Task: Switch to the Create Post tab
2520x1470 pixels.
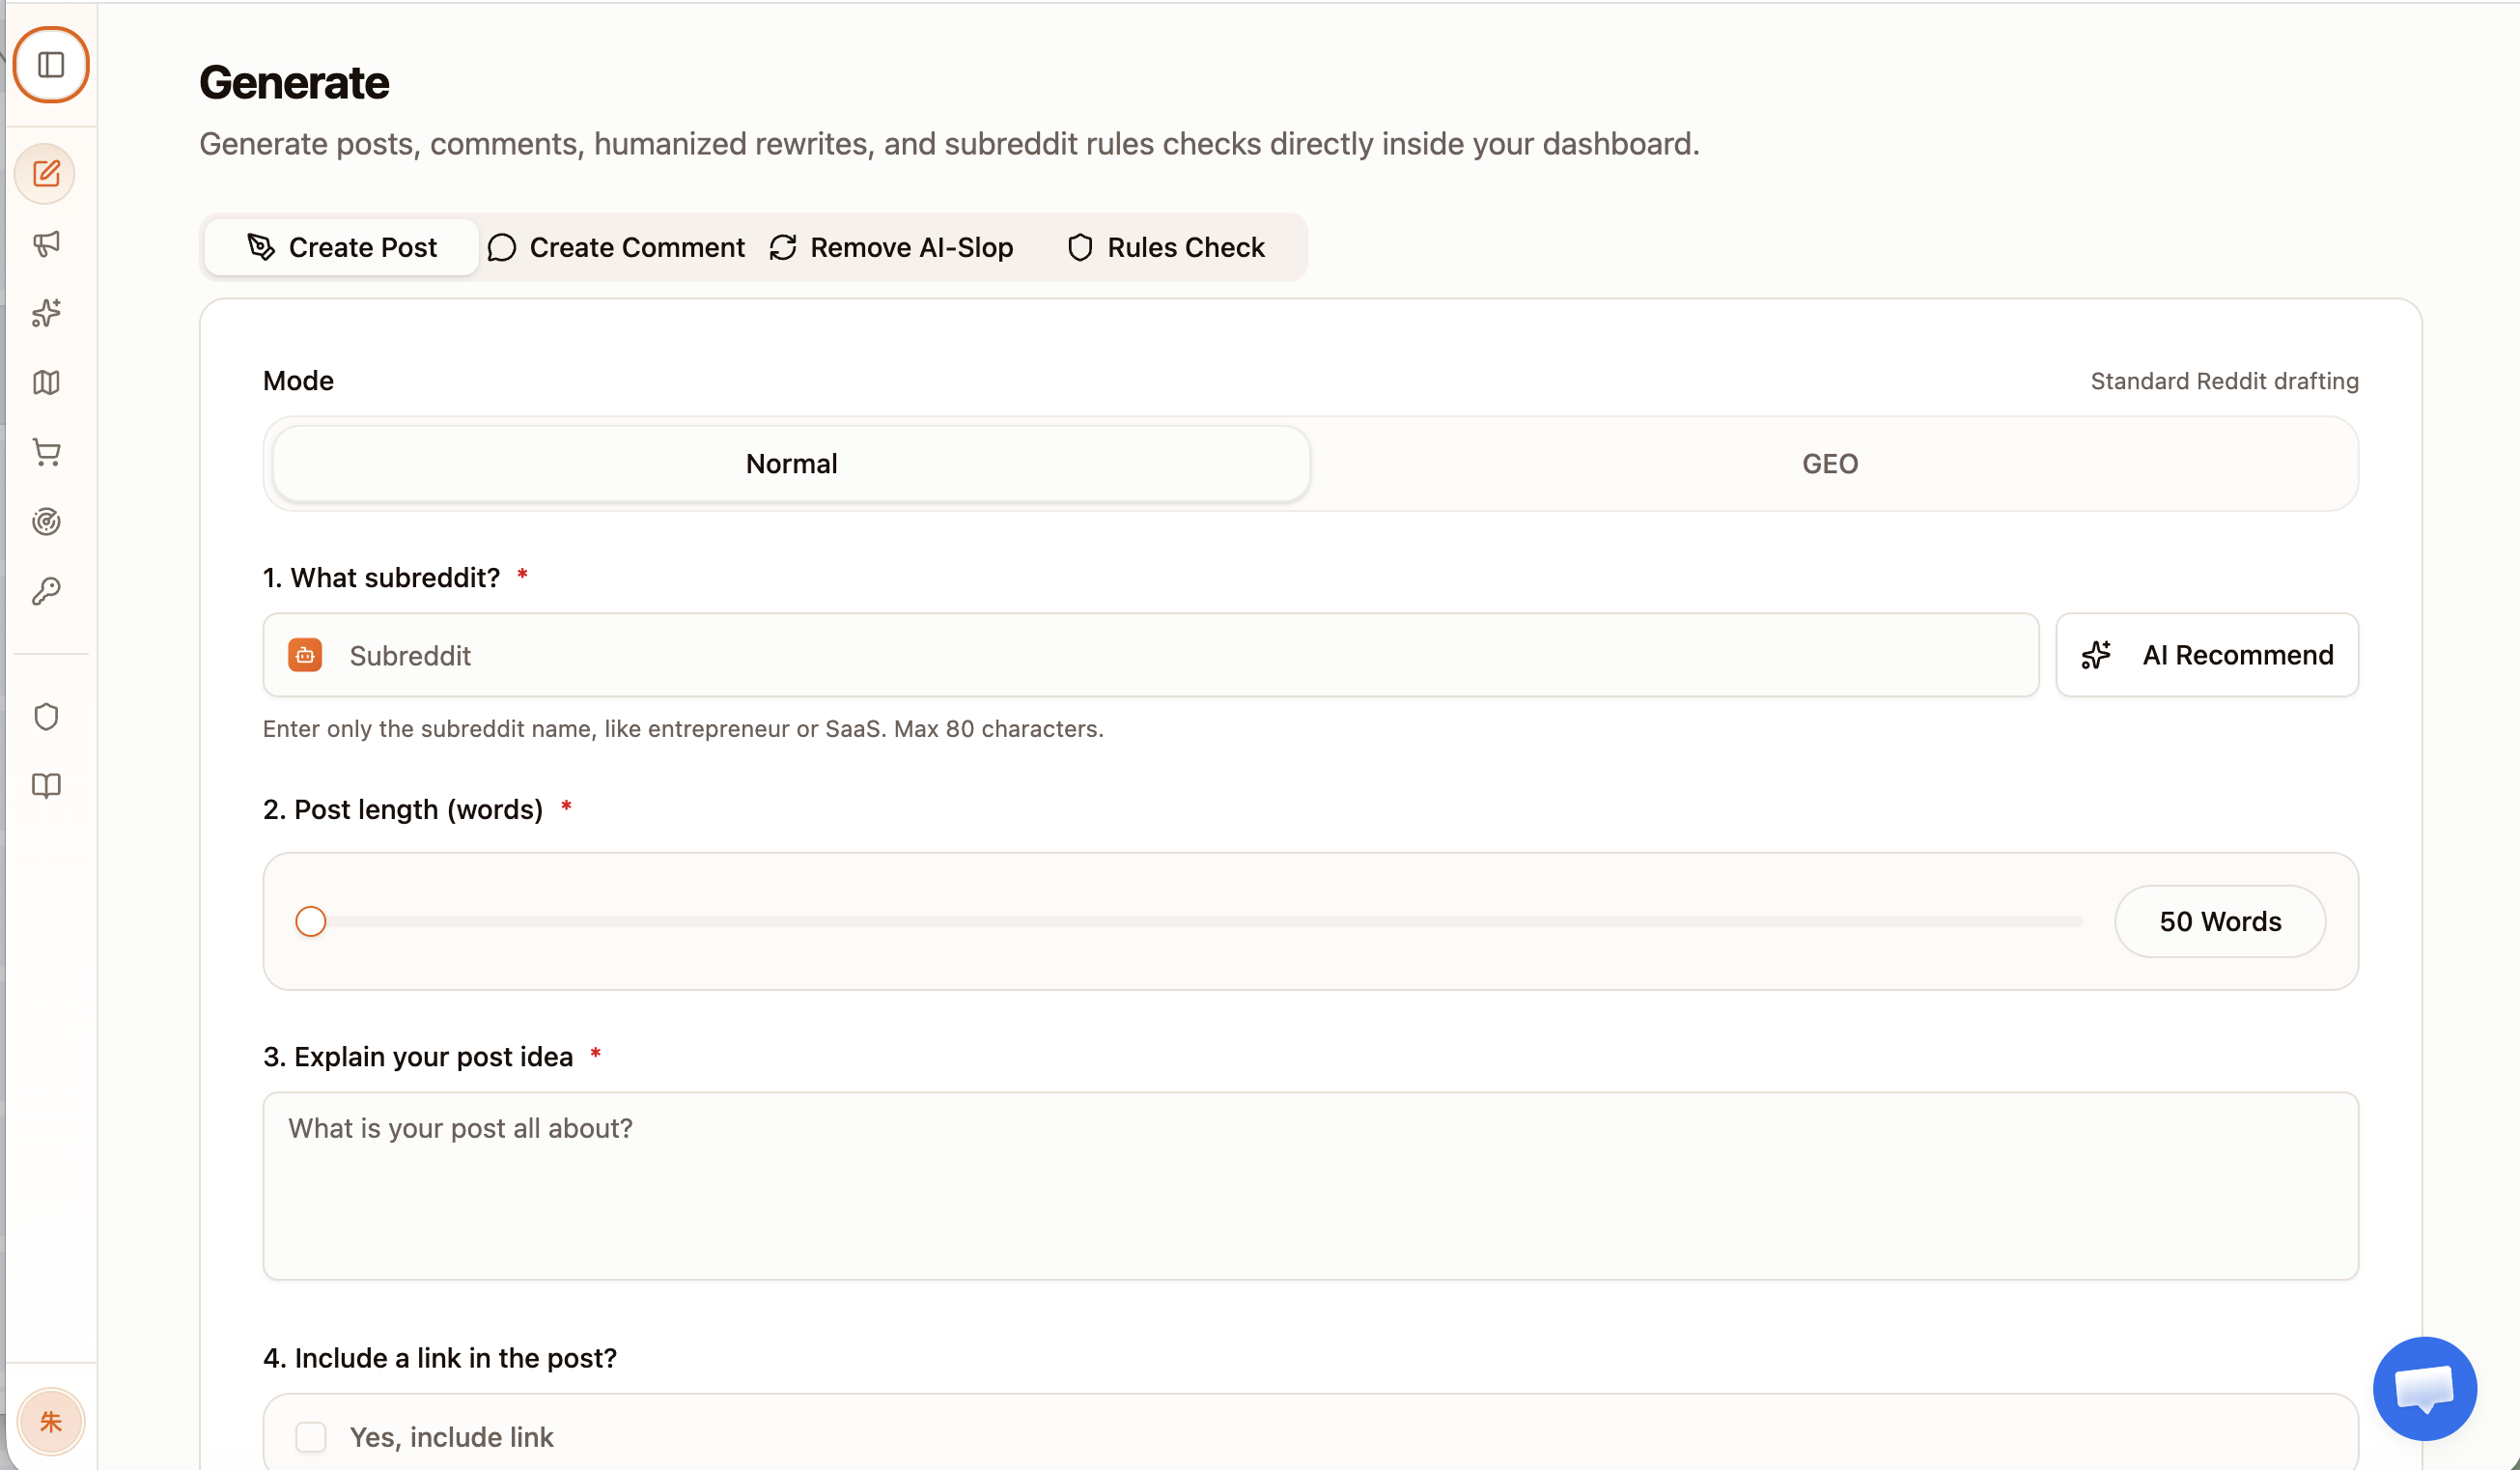Action: pos(341,247)
